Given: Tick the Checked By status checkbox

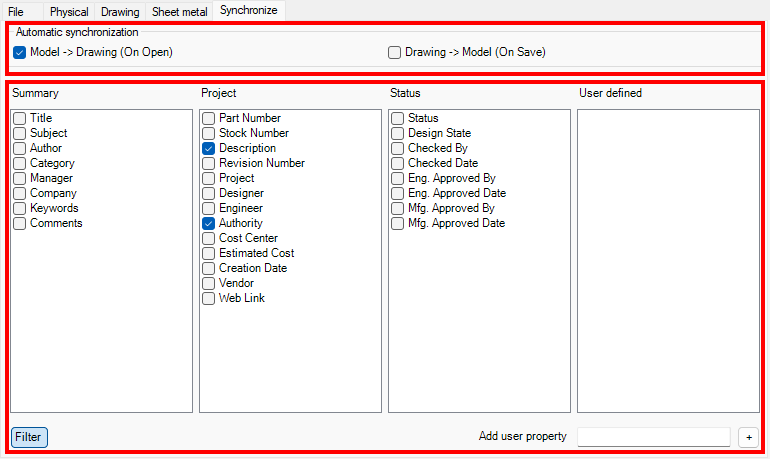Looking at the screenshot, I should pyautogui.click(x=398, y=148).
